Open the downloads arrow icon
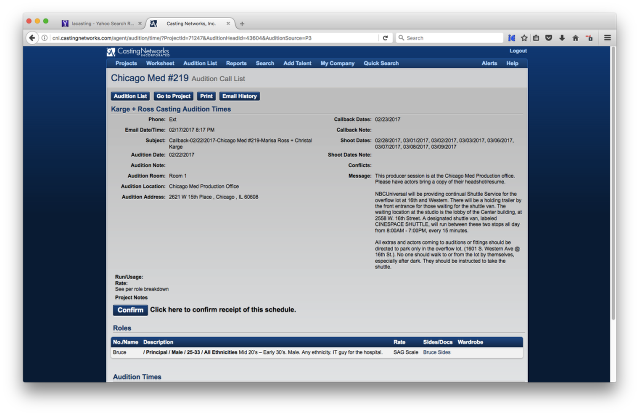 click(x=562, y=38)
